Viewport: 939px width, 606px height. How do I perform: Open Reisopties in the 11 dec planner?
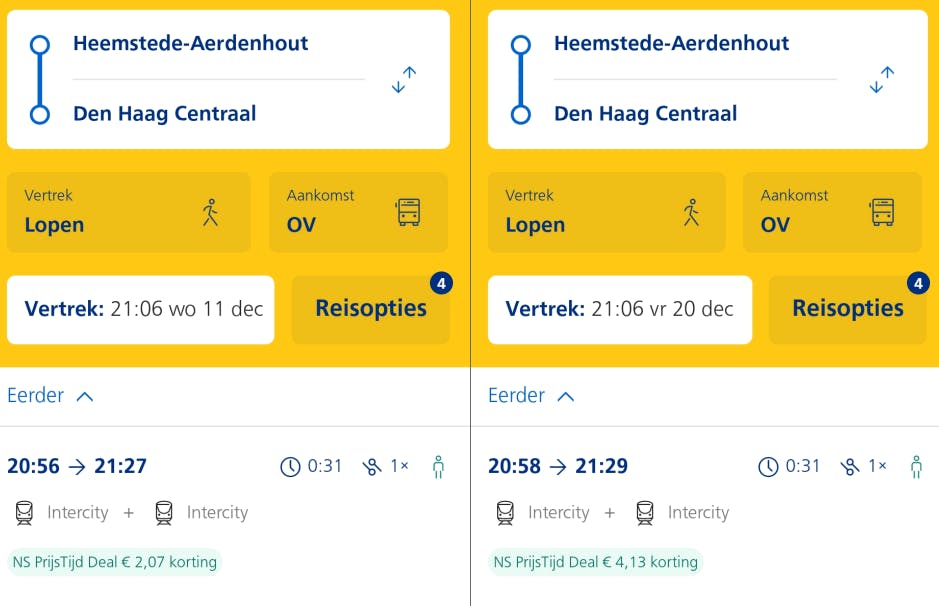[x=371, y=309]
